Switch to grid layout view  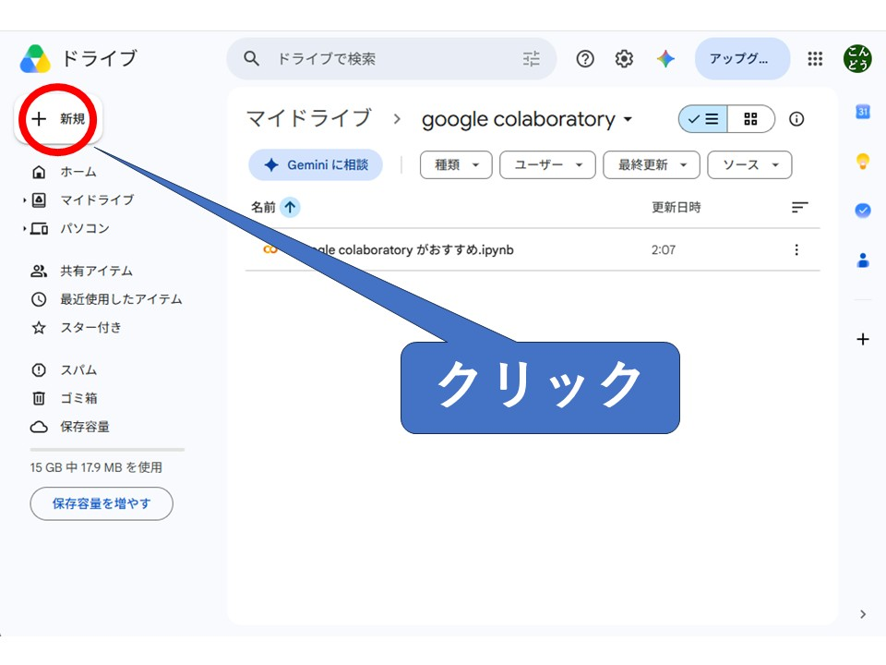click(750, 119)
